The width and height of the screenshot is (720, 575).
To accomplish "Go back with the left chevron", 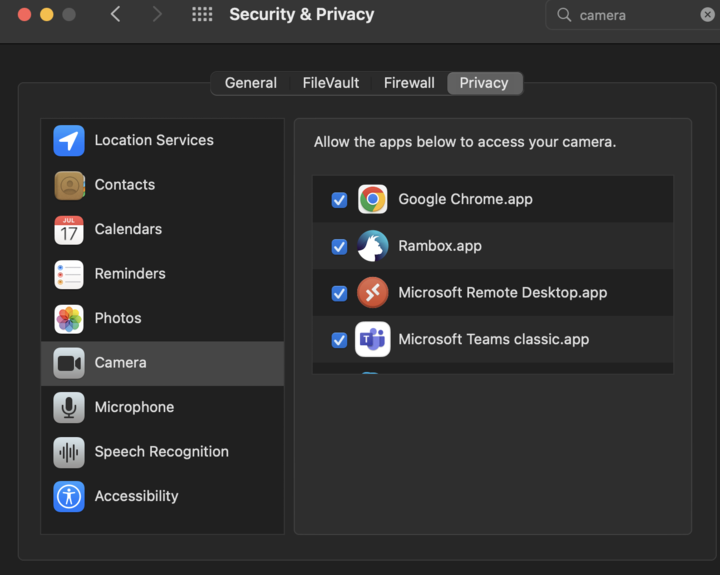I will 116,14.
